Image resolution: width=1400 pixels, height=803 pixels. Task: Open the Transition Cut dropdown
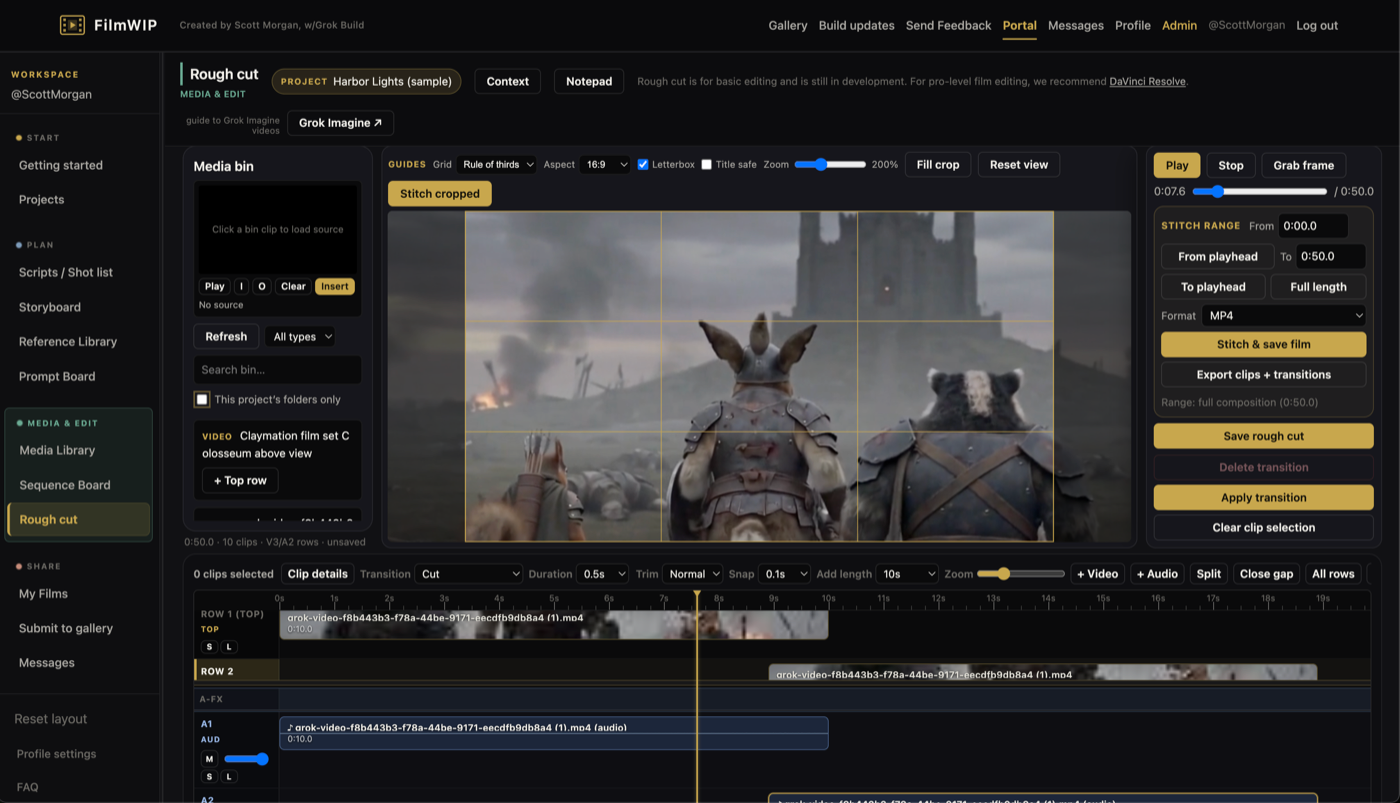coord(468,574)
